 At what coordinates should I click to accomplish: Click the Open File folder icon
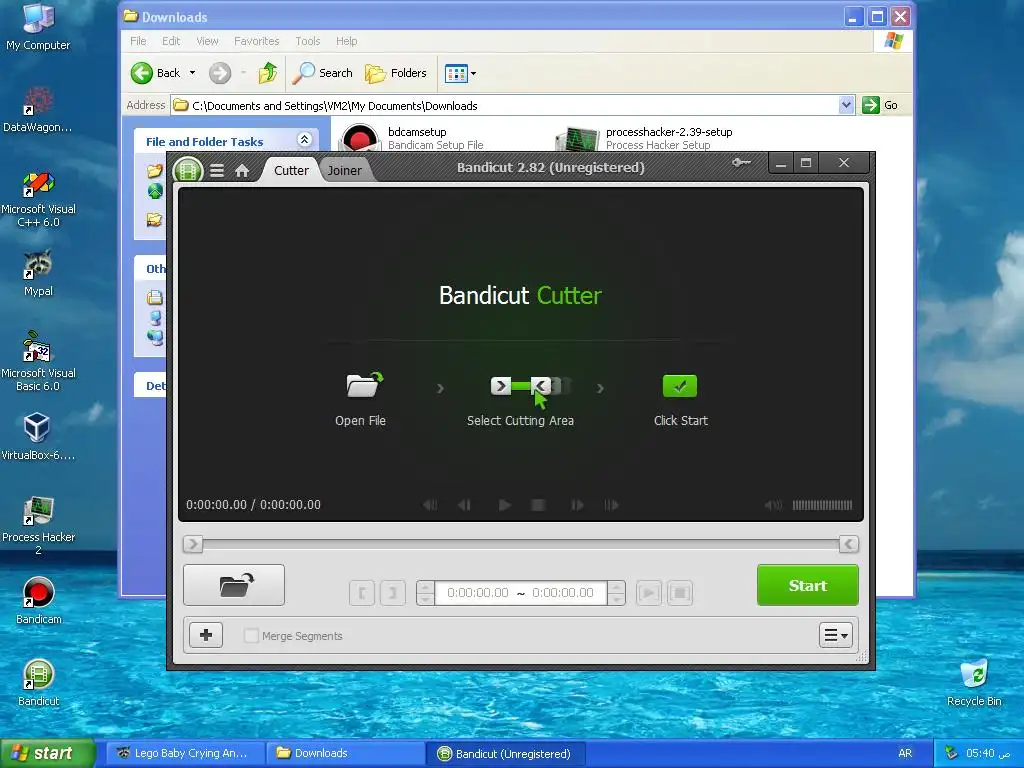pos(364,385)
